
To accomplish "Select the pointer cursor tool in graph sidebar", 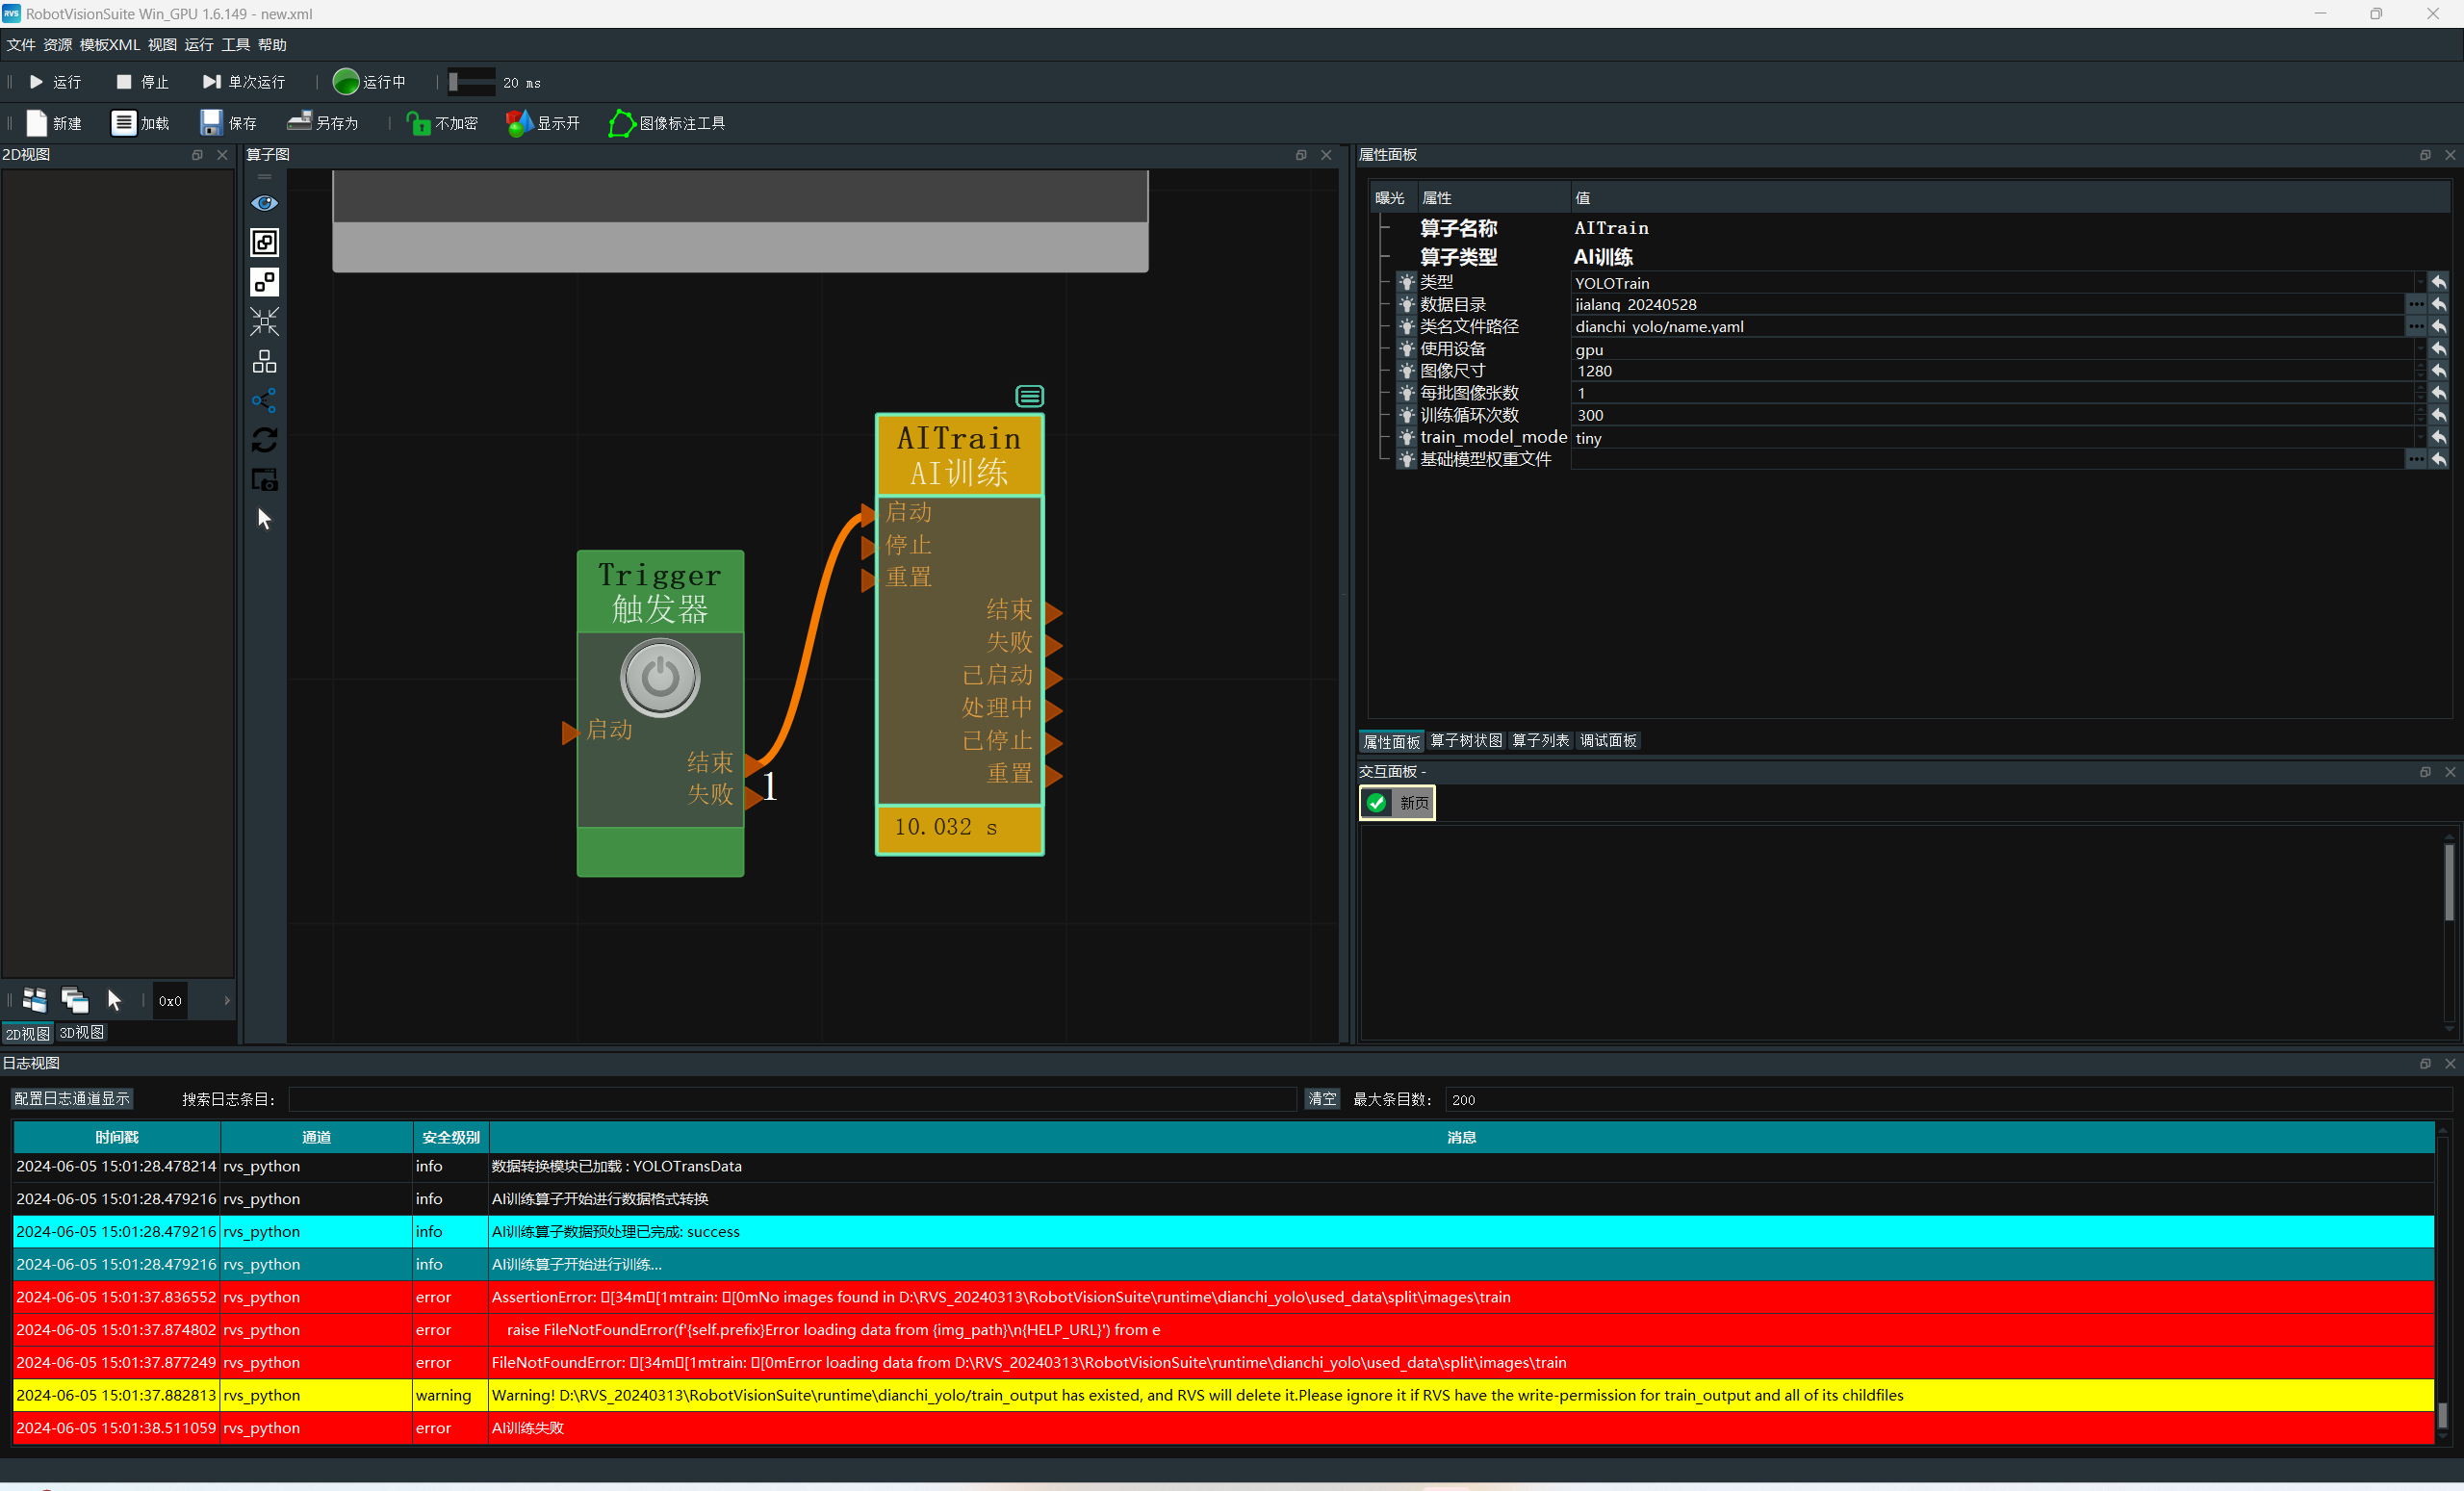I will 264,519.
